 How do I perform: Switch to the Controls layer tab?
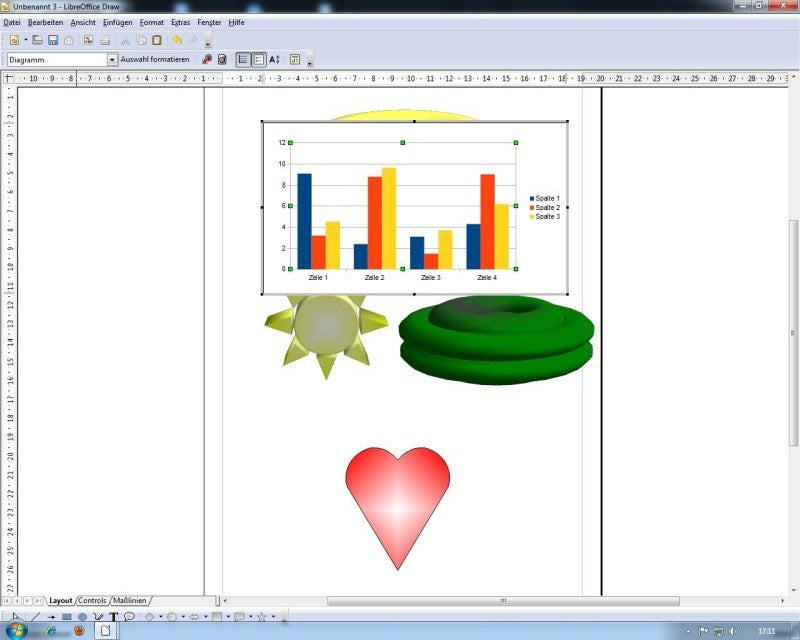click(x=92, y=601)
